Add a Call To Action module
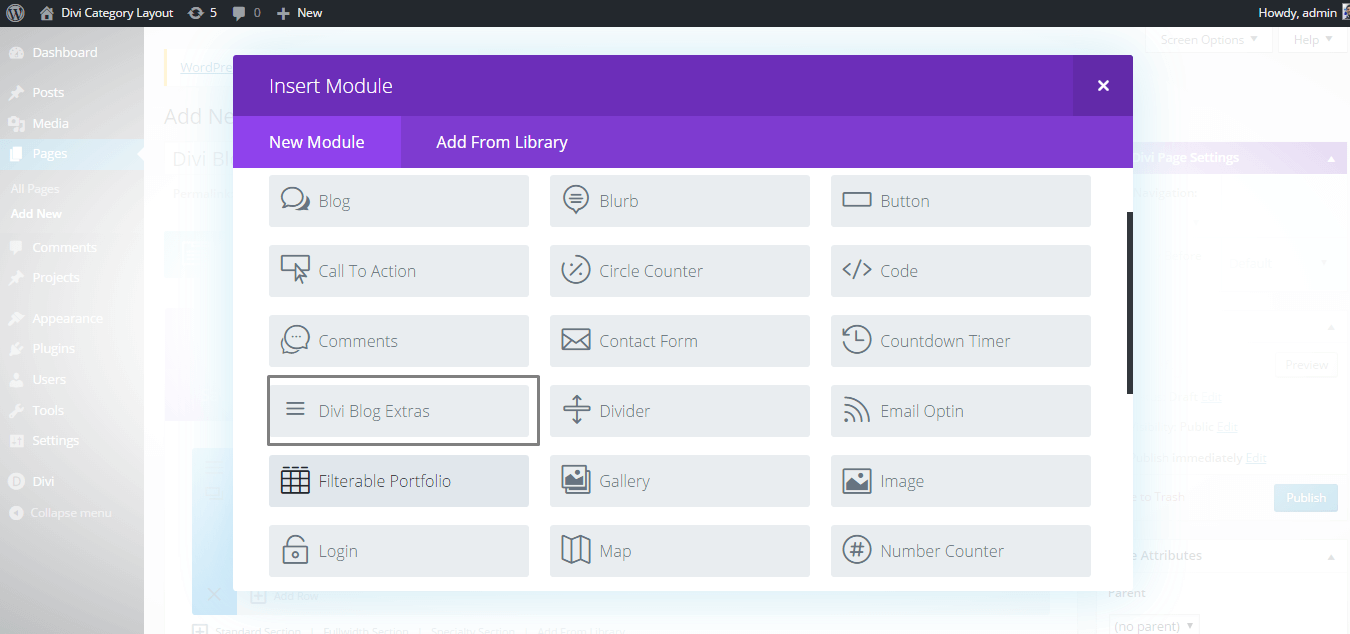The image size is (1350, 634). coord(398,270)
